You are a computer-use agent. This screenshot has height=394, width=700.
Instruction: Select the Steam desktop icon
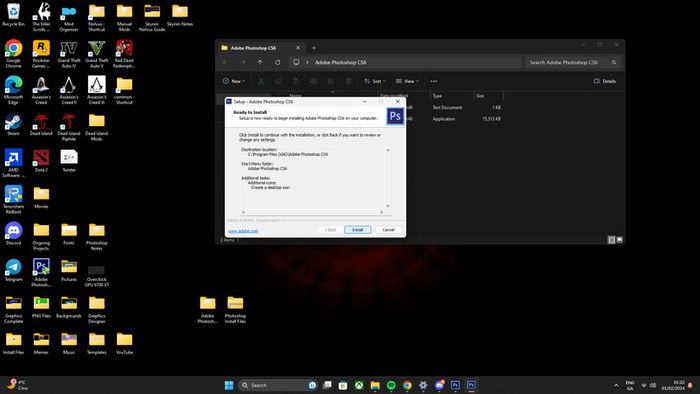(13, 124)
